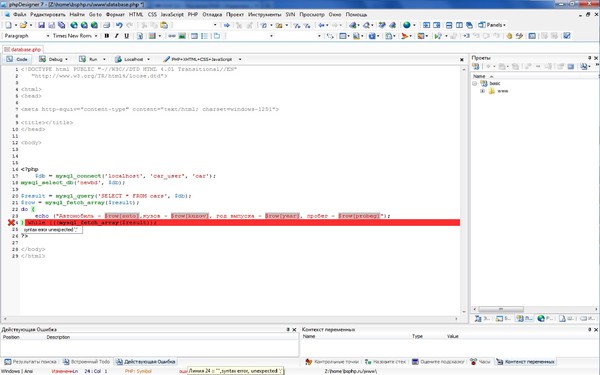Click the Paste clipboard icon

click(164, 25)
